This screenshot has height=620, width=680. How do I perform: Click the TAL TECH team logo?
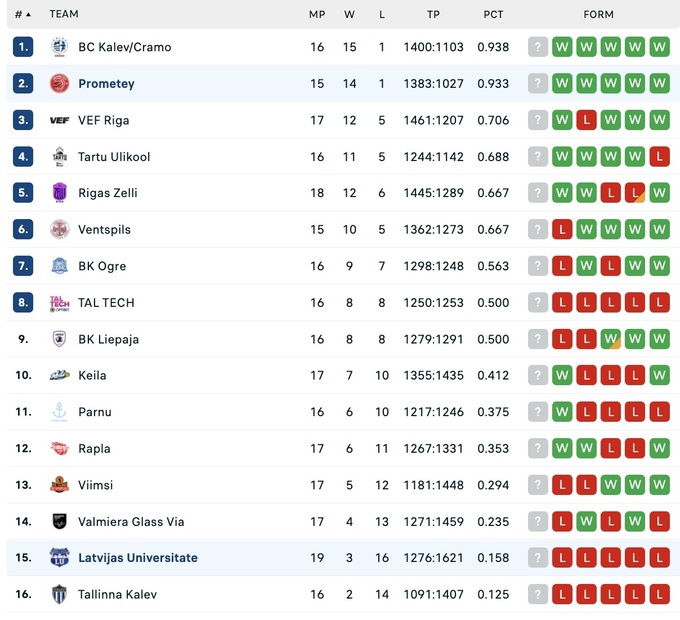coord(59,303)
